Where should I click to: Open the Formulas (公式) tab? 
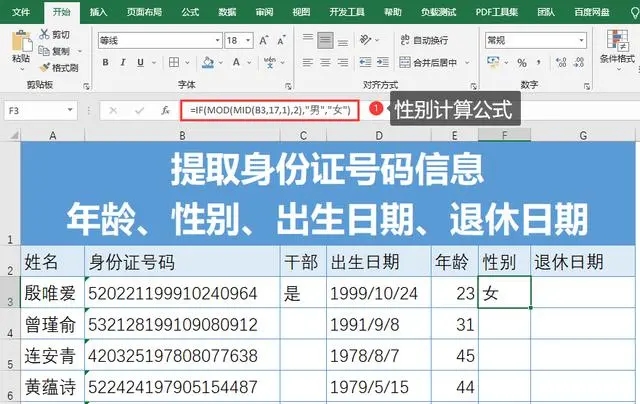[190, 12]
